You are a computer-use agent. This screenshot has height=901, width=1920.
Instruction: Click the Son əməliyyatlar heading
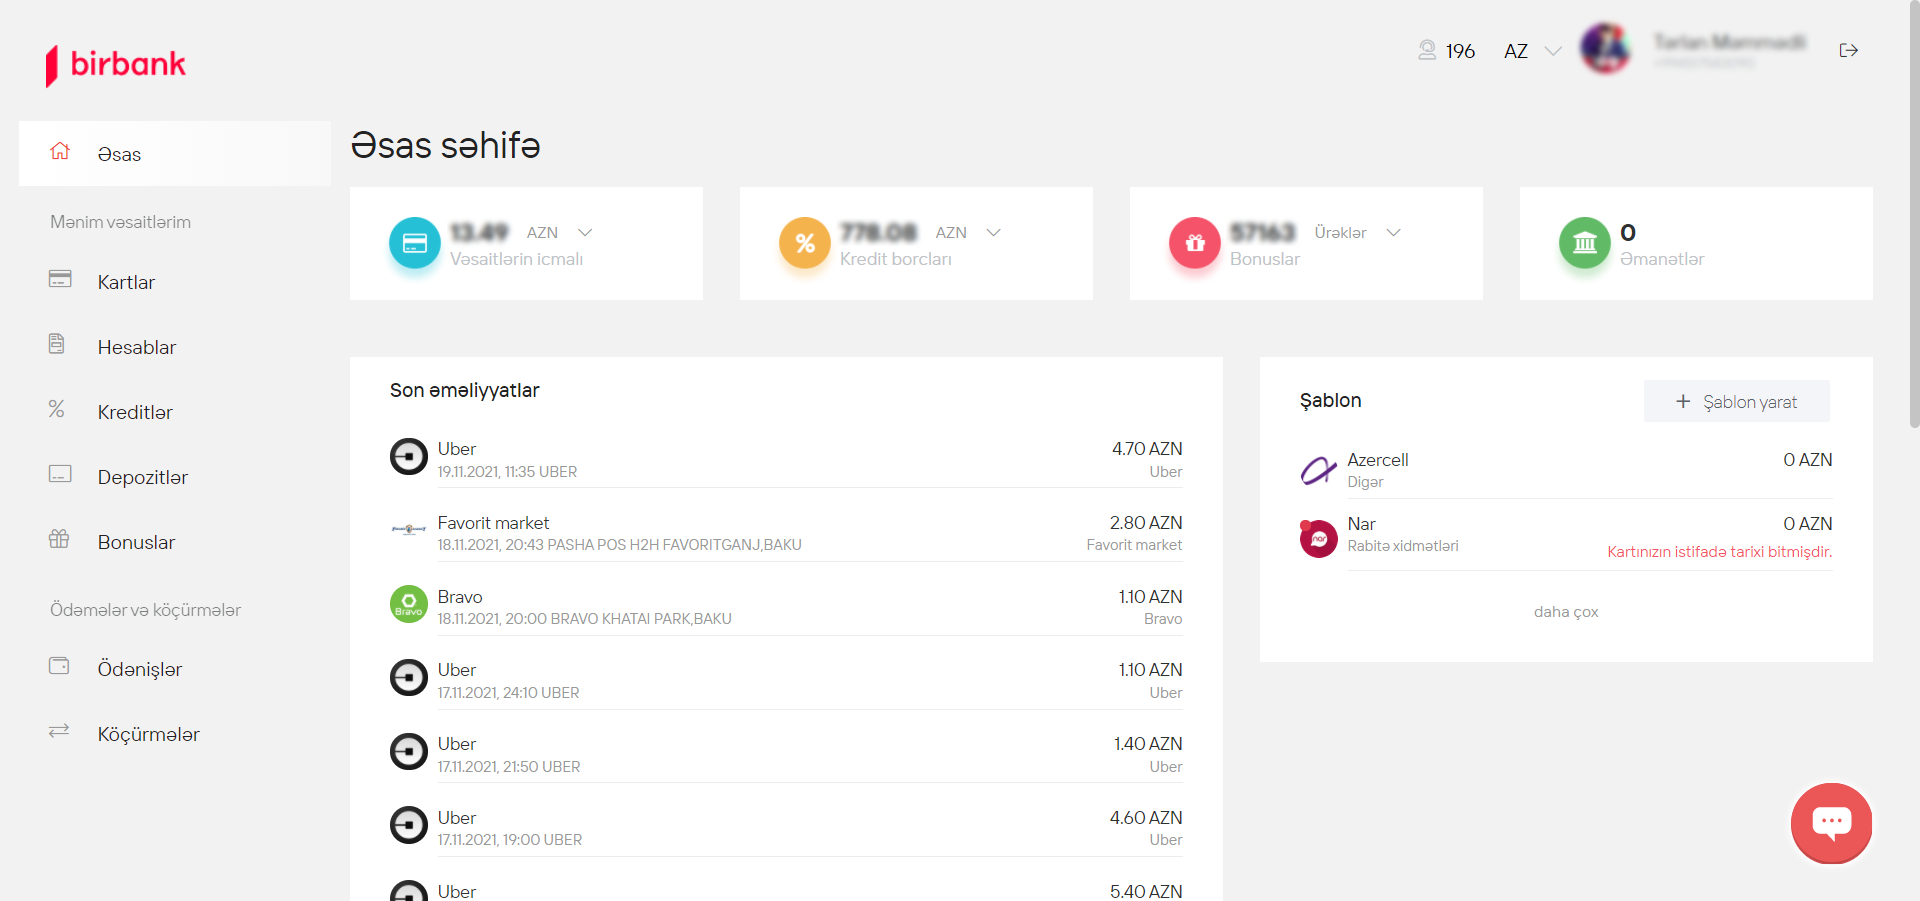click(x=465, y=390)
